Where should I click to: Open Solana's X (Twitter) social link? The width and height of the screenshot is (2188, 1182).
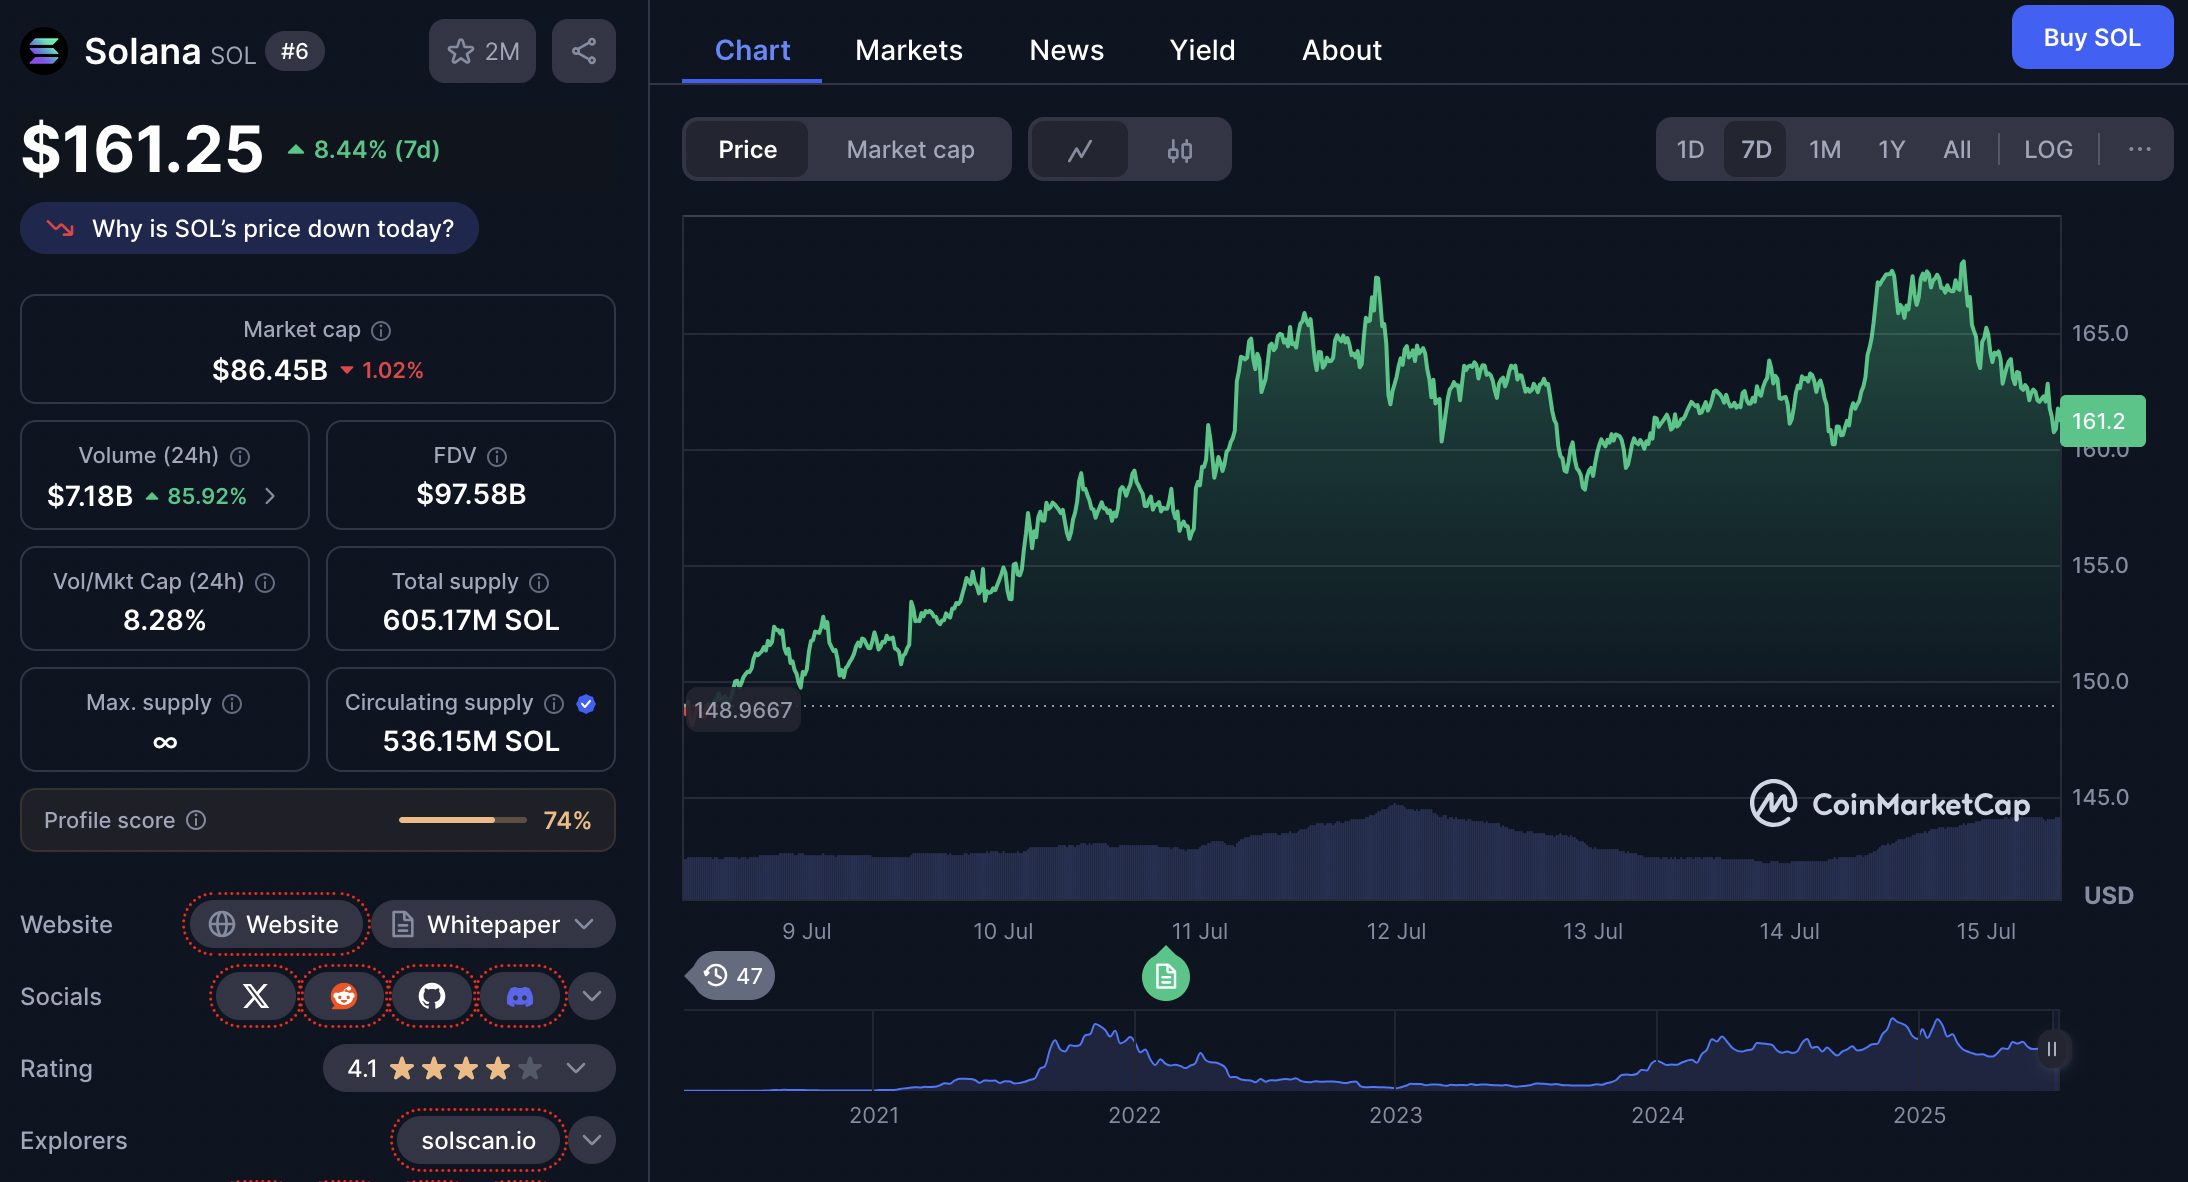pos(256,996)
